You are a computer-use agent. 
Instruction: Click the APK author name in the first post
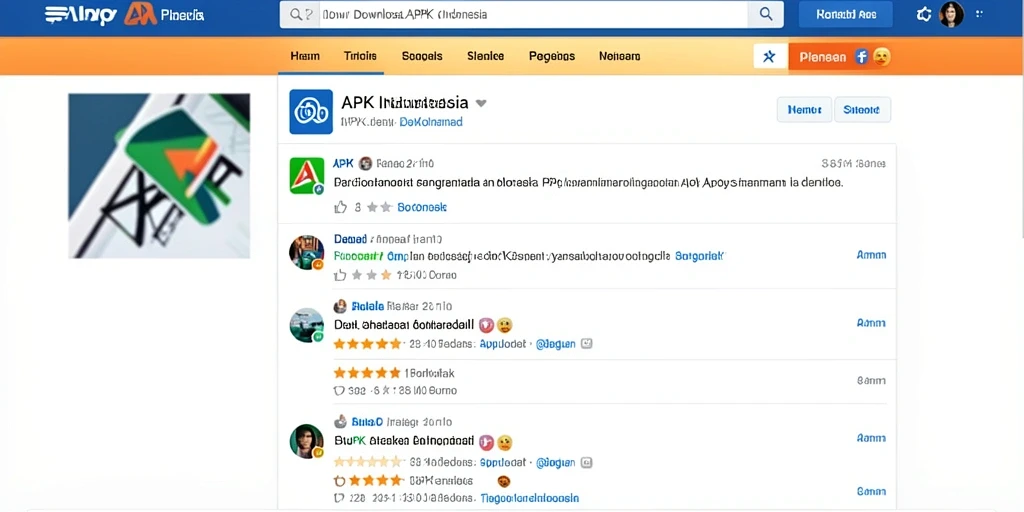pos(344,163)
